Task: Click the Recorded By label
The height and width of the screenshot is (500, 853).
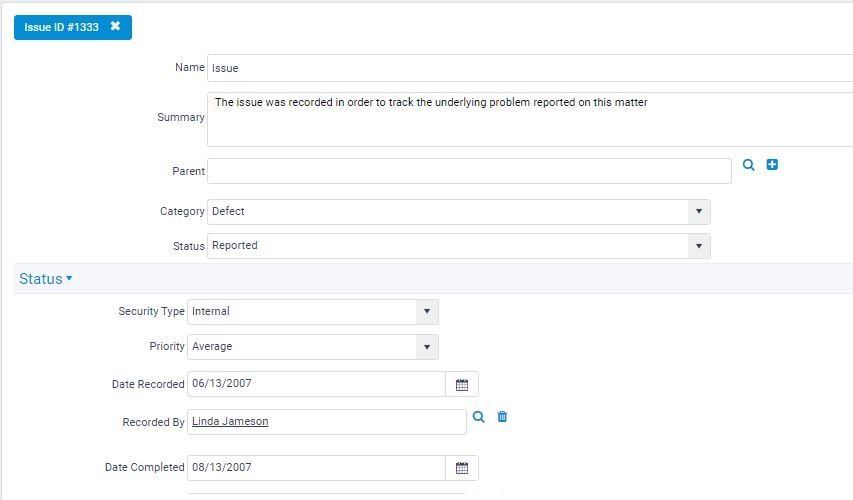Action: pos(153,422)
